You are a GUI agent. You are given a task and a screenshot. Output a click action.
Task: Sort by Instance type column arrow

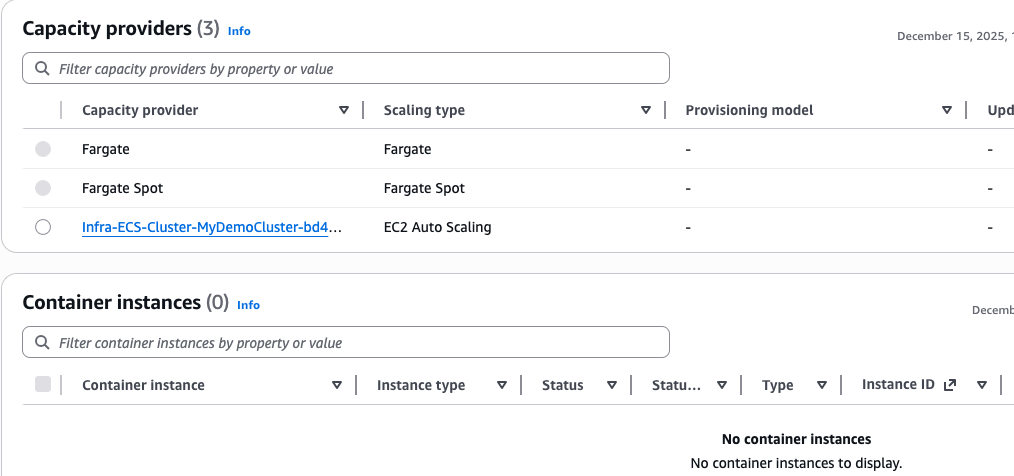502,385
